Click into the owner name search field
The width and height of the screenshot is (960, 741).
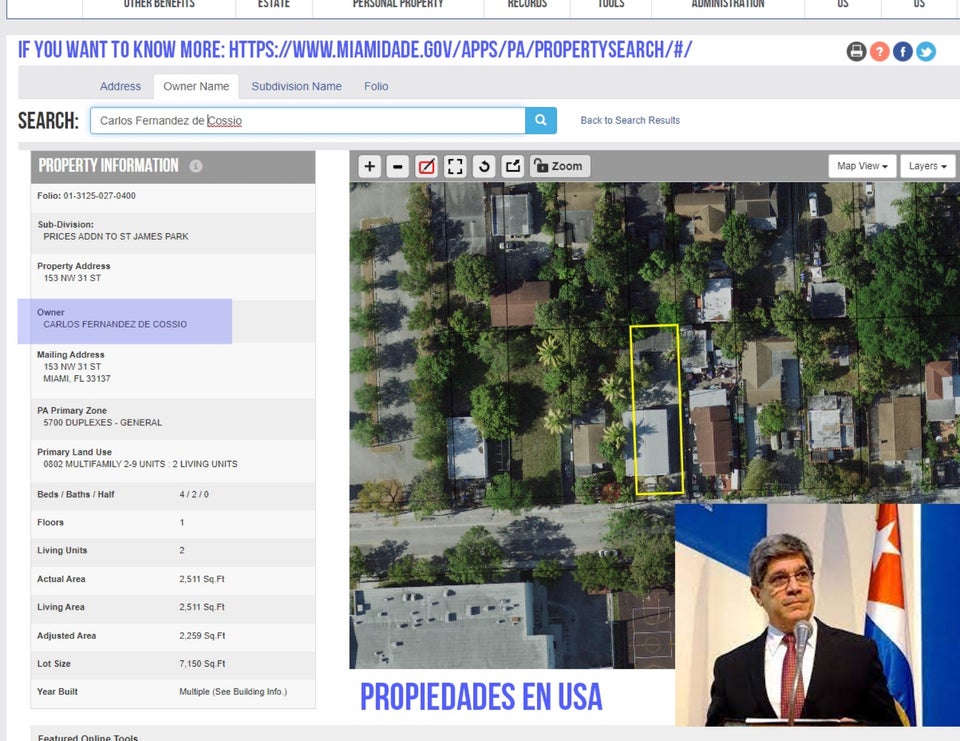tap(307, 121)
